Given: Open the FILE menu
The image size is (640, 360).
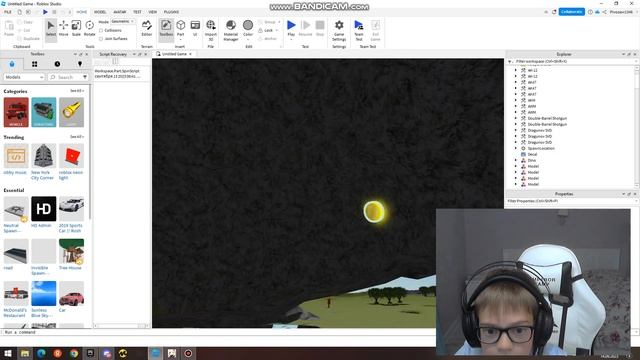Looking at the screenshot, I should pos(8,12).
